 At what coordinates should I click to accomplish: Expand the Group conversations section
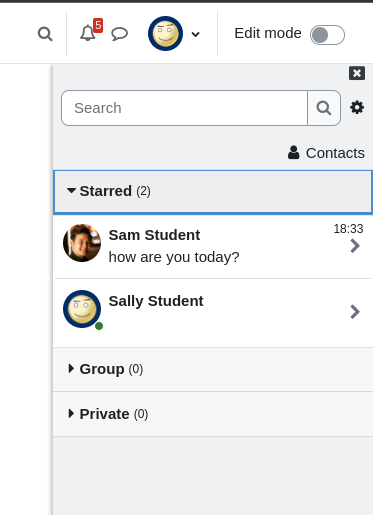point(213,369)
